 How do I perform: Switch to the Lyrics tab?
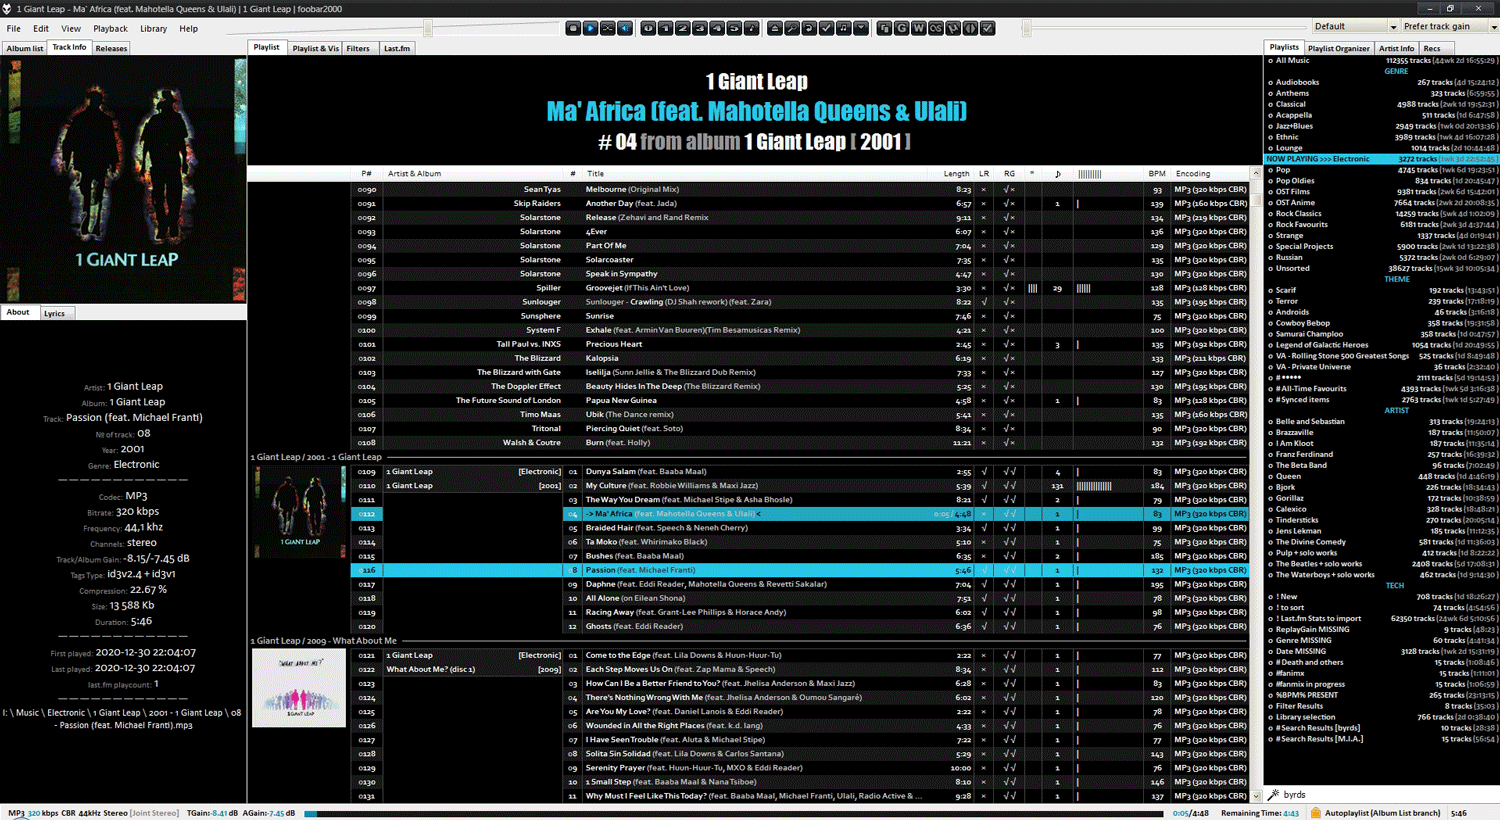(x=54, y=314)
